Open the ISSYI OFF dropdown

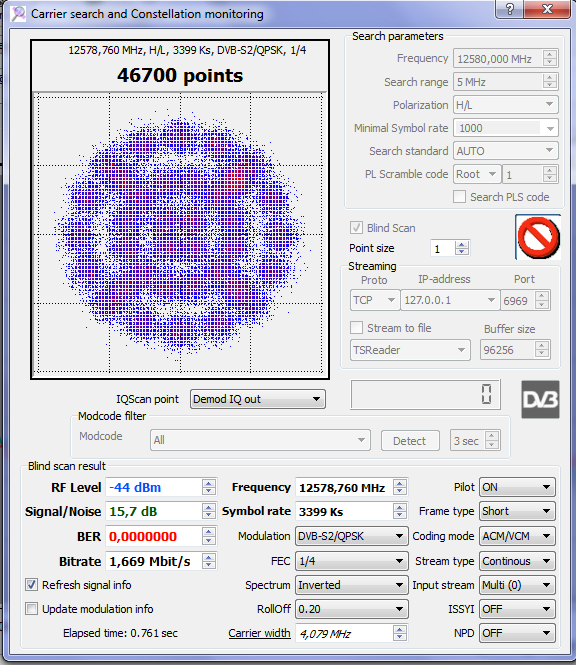pyautogui.click(x=517, y=609)
